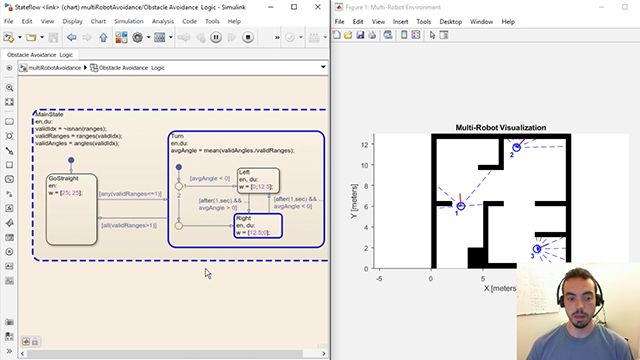Viewport: 640px width, 360px height.
Task: Show more toolbar items with double chevron
Action: [277, 38]
